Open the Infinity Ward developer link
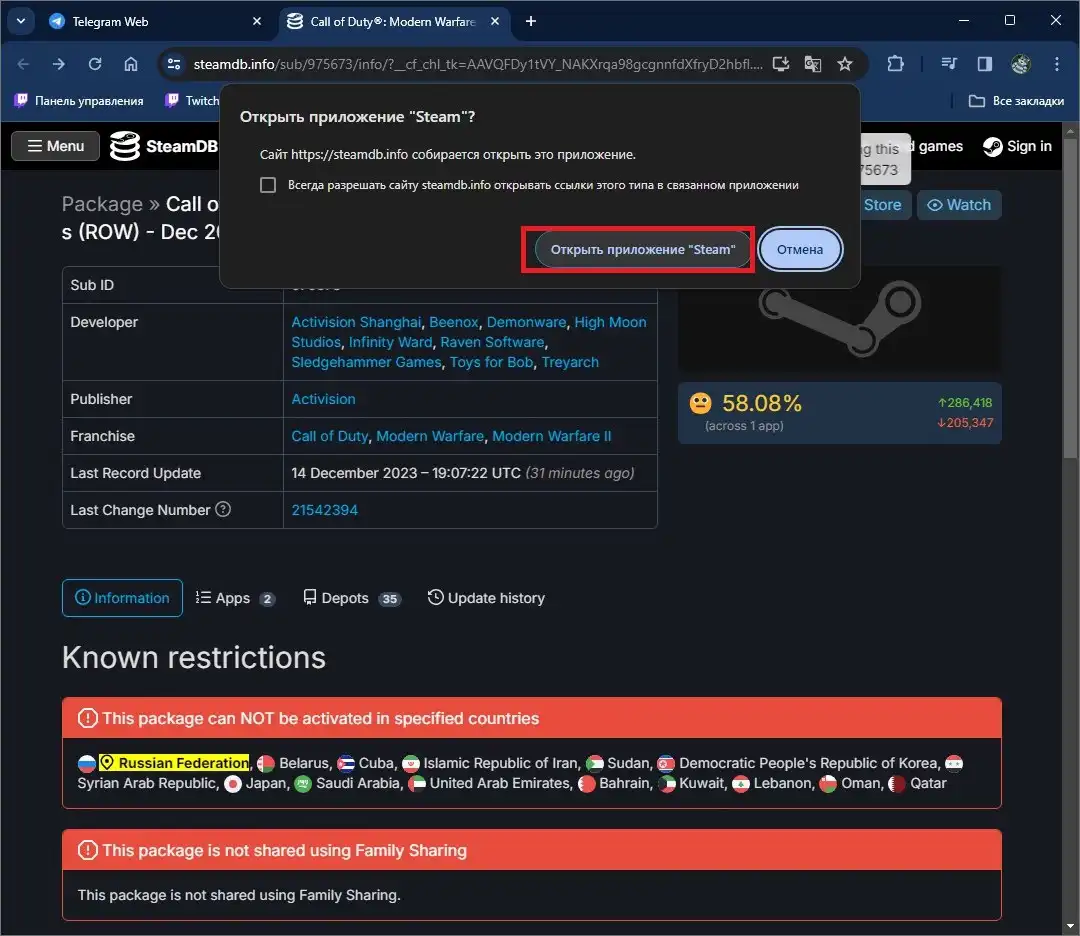 coord(390,342)
